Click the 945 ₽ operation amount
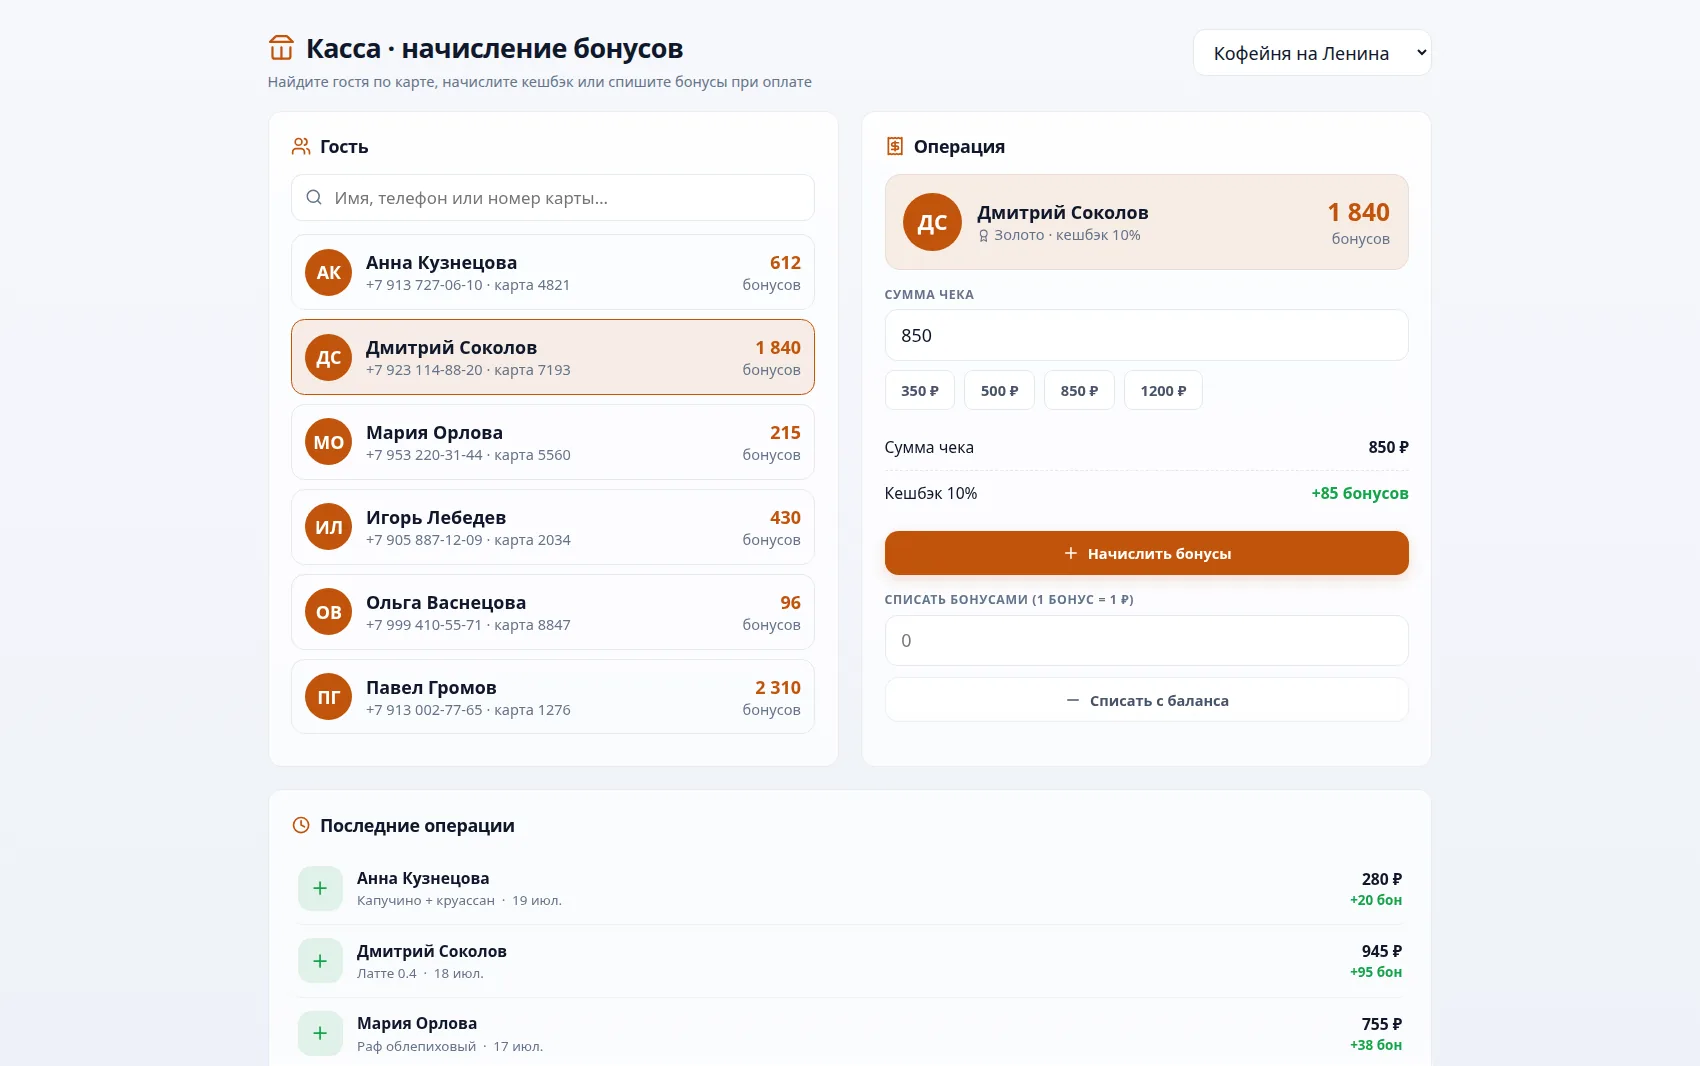 (x=1381, y=951)
